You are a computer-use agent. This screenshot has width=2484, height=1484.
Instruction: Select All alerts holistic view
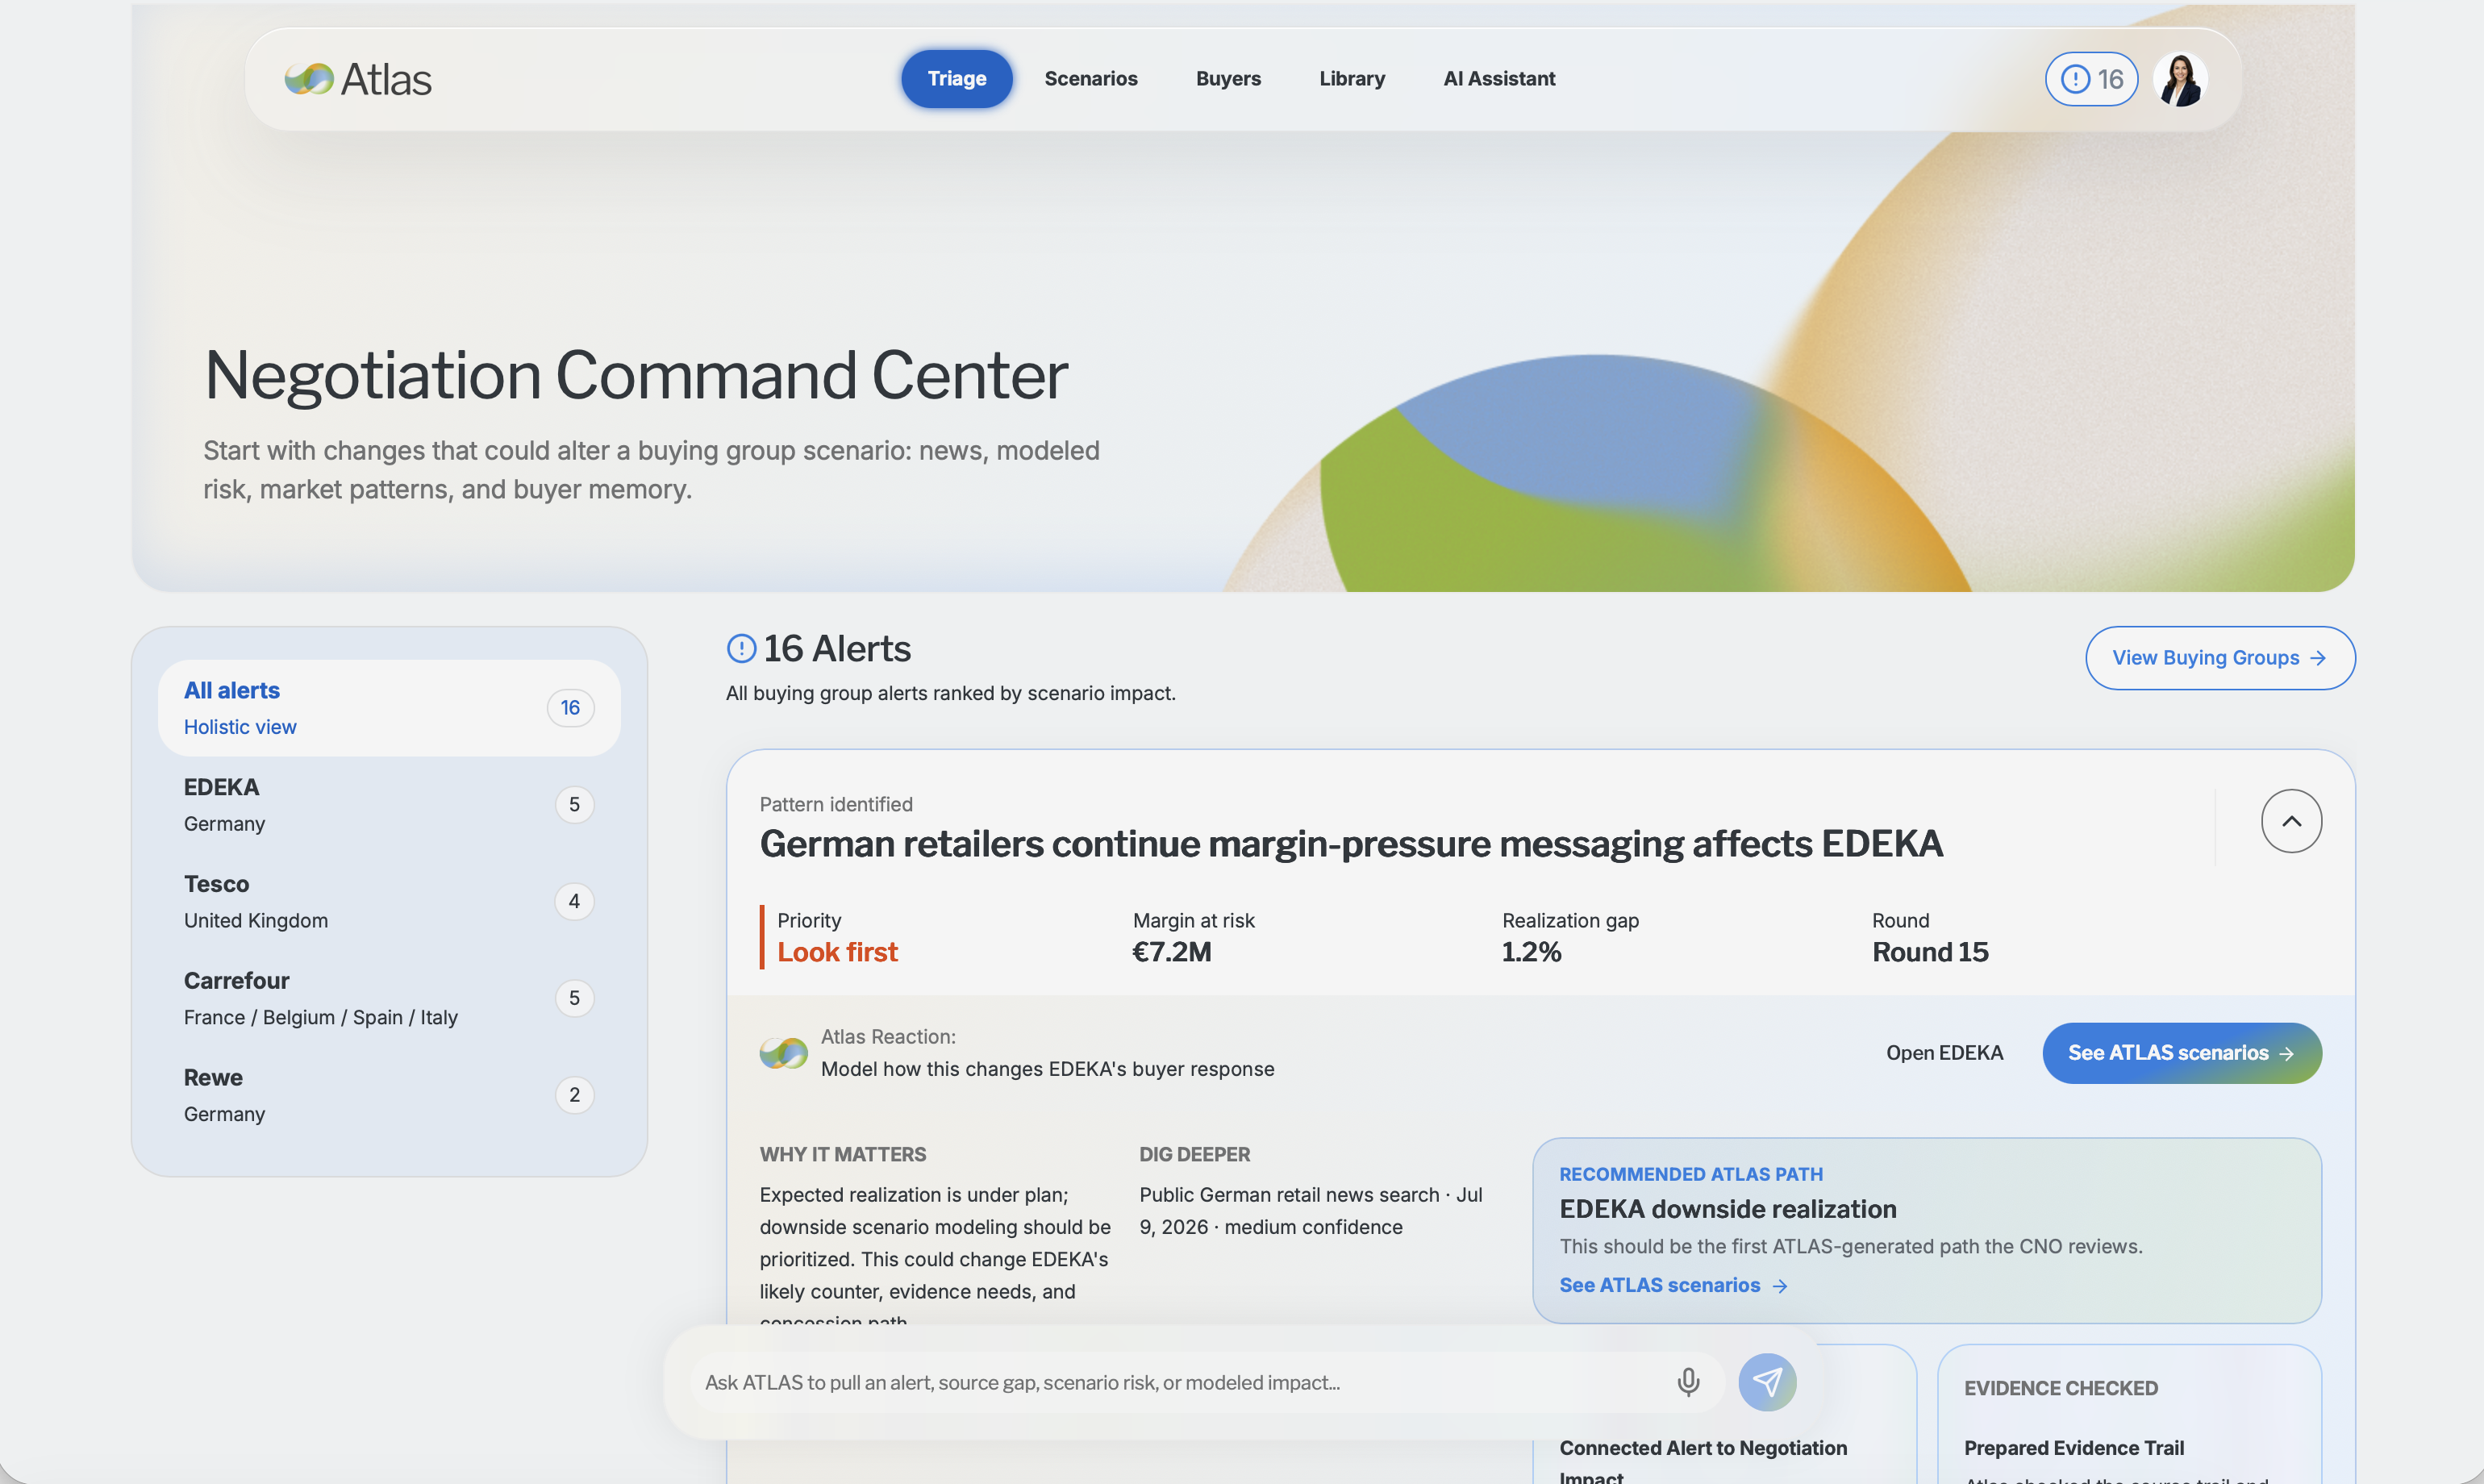coord(389,708)
